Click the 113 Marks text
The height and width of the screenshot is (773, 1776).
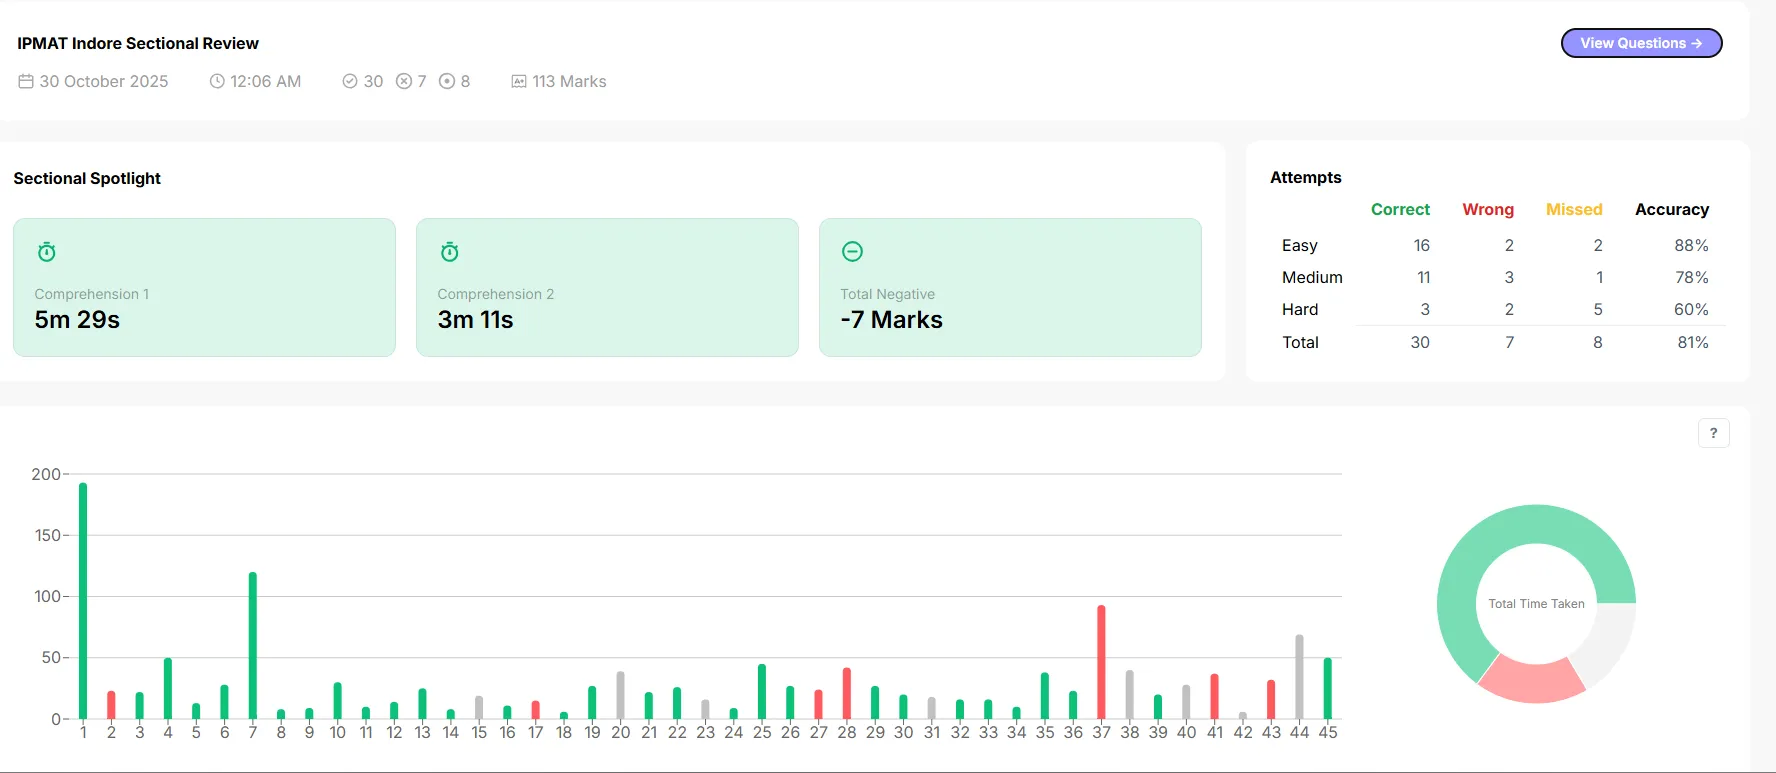569,81
